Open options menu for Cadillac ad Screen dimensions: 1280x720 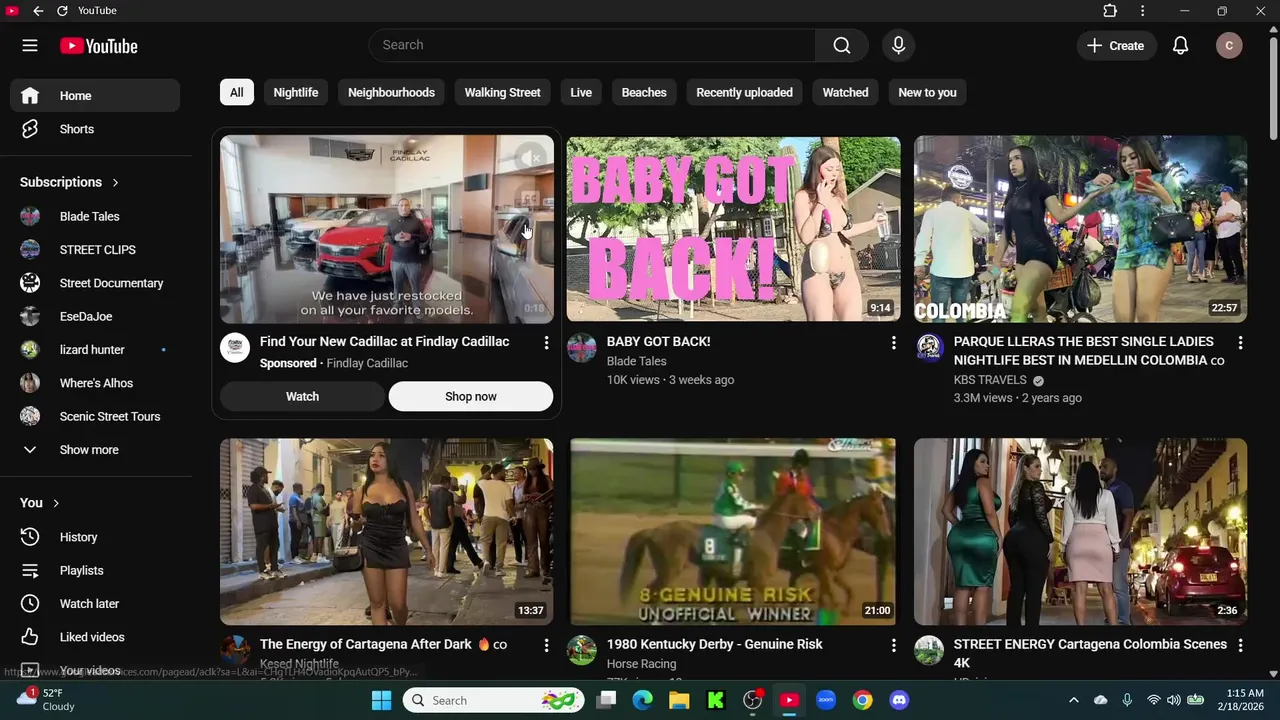pyautogui.click(x=546, y=343)
